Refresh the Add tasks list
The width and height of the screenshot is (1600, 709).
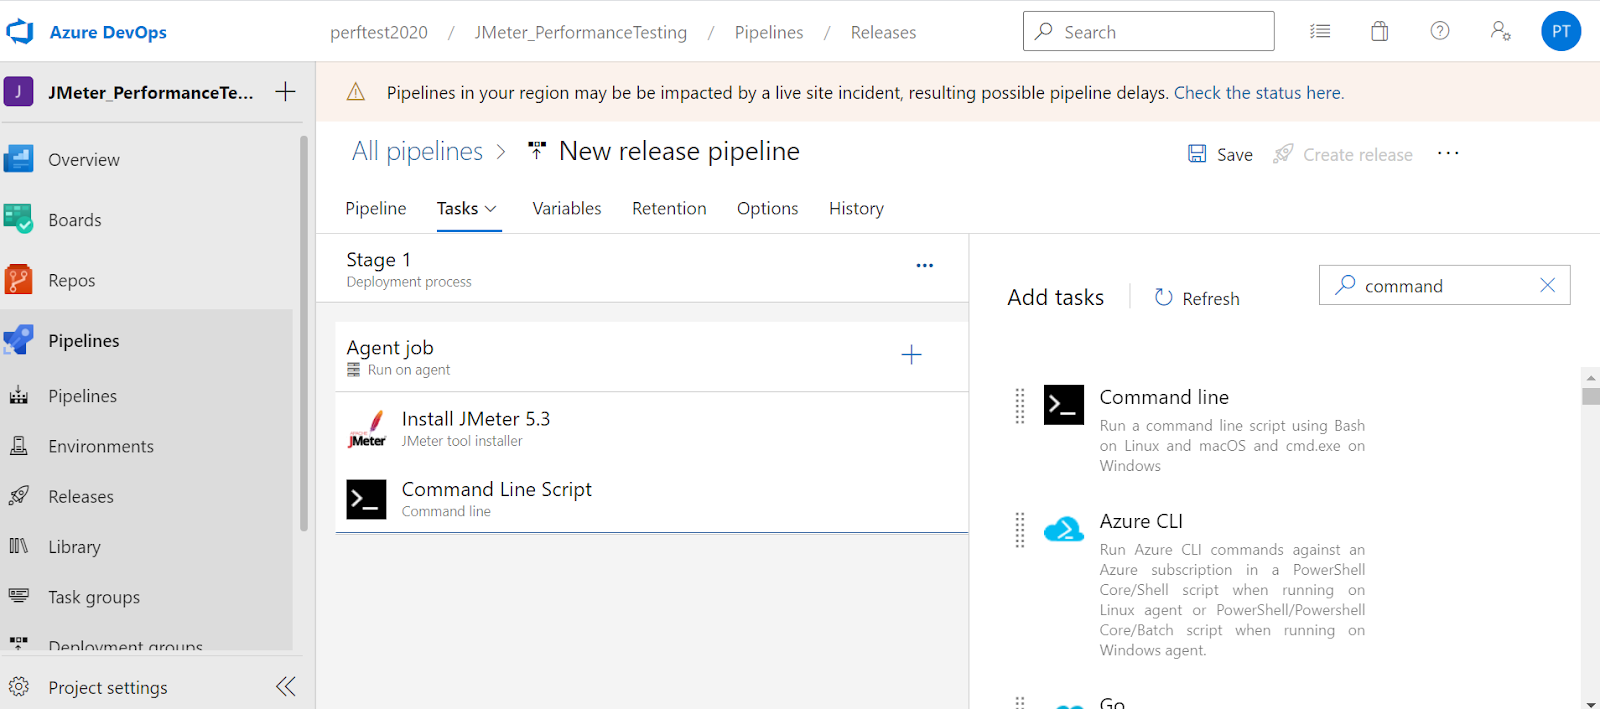(1197, 298)
